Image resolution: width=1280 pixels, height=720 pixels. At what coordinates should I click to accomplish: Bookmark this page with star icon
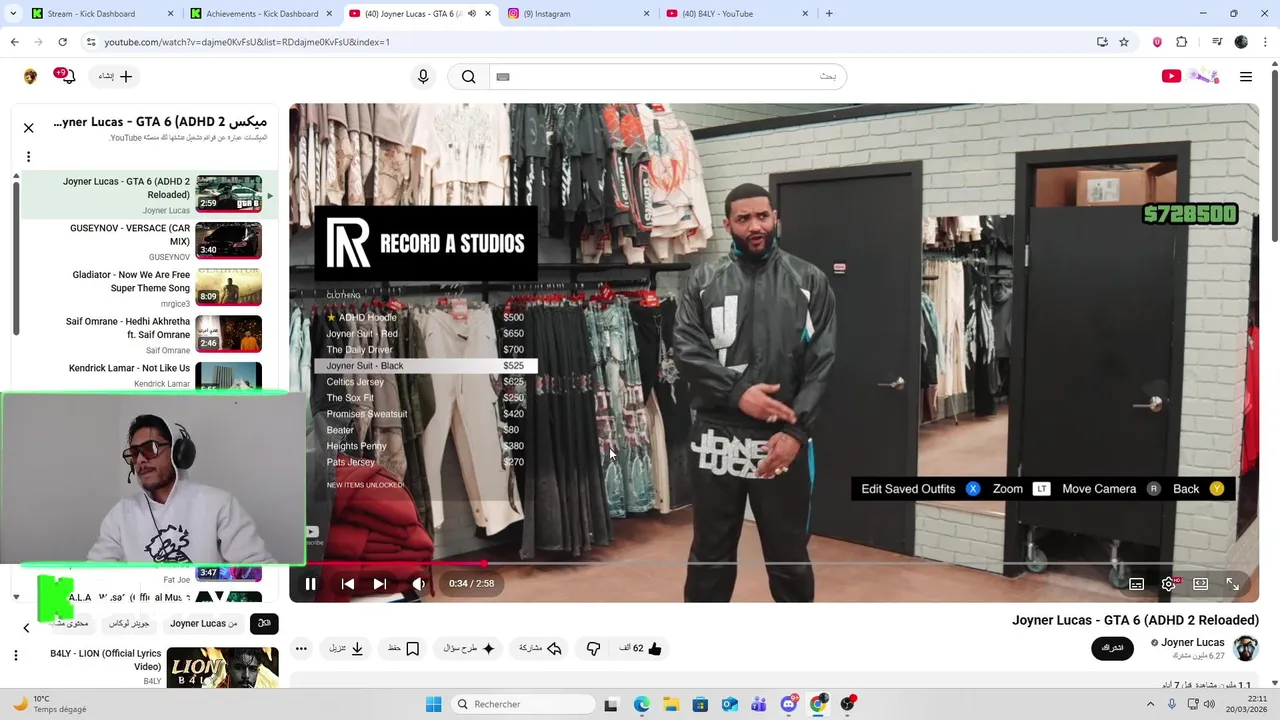1124,42
